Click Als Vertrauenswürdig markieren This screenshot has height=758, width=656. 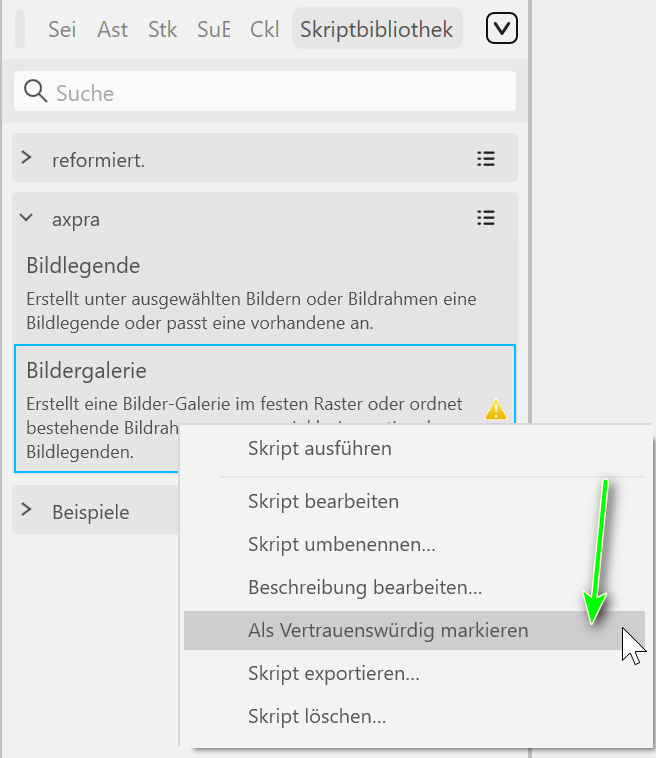click(x=414, y=630)
